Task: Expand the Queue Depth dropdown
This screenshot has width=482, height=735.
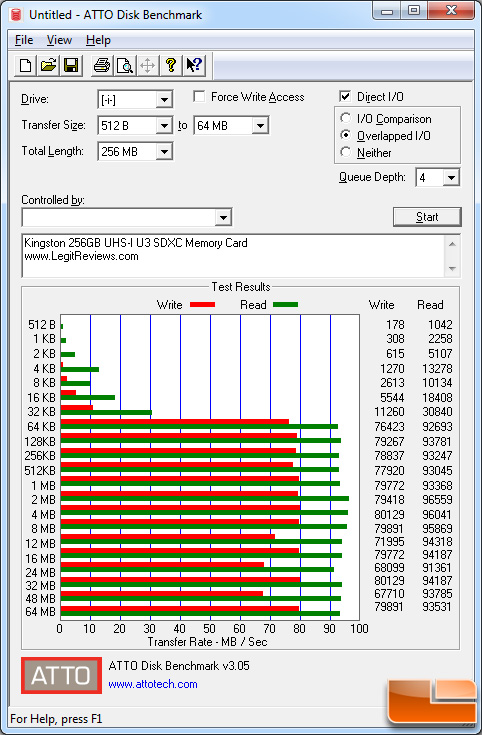Action: [451, 178]
